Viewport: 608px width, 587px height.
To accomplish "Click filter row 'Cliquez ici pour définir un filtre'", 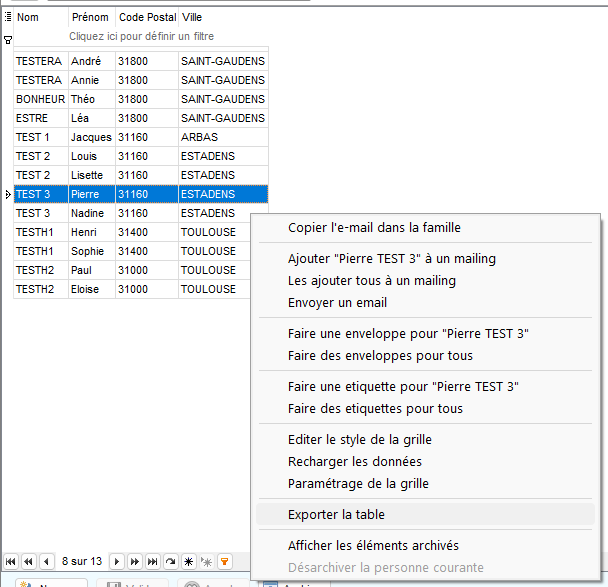I will click(x=140, y=36).
